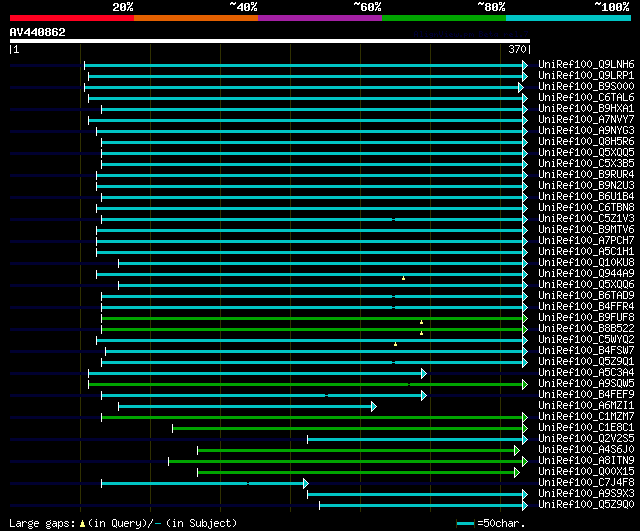Click the purple ~60% identity legend segment

coord(320,18)
